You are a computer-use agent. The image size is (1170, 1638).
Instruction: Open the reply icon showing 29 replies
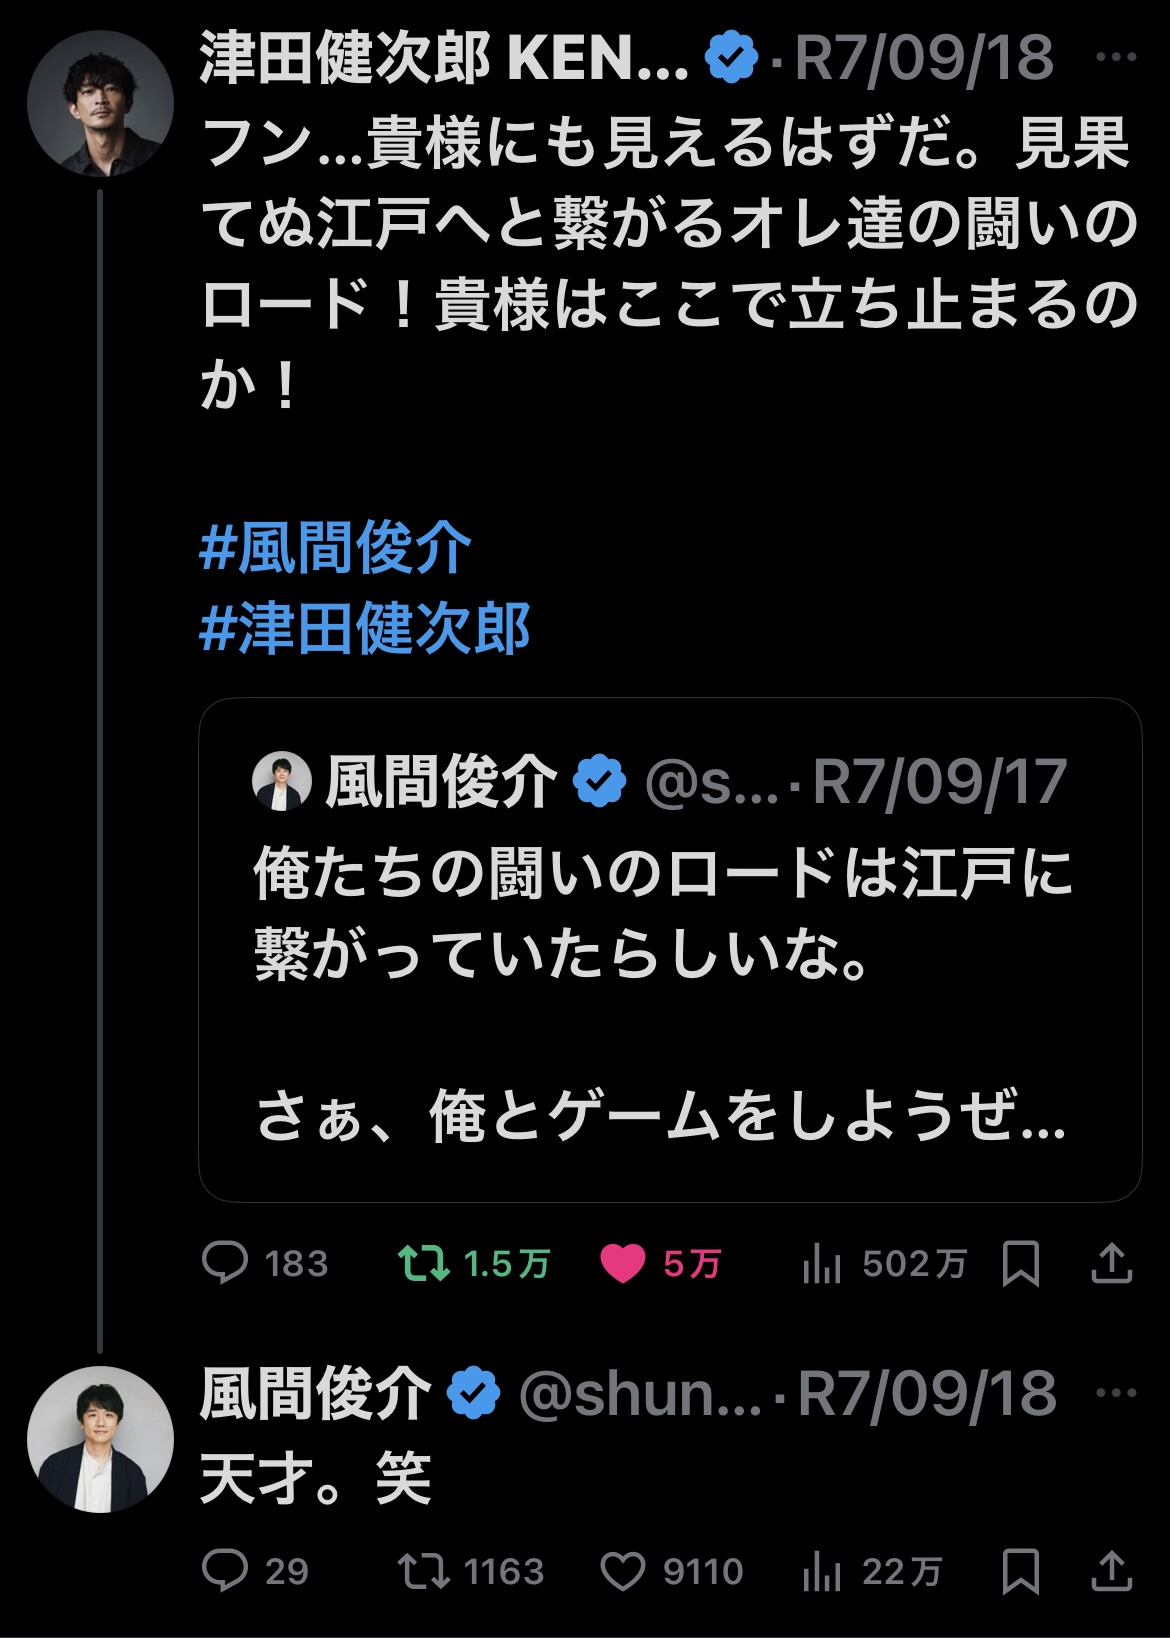coord(226,1571)
